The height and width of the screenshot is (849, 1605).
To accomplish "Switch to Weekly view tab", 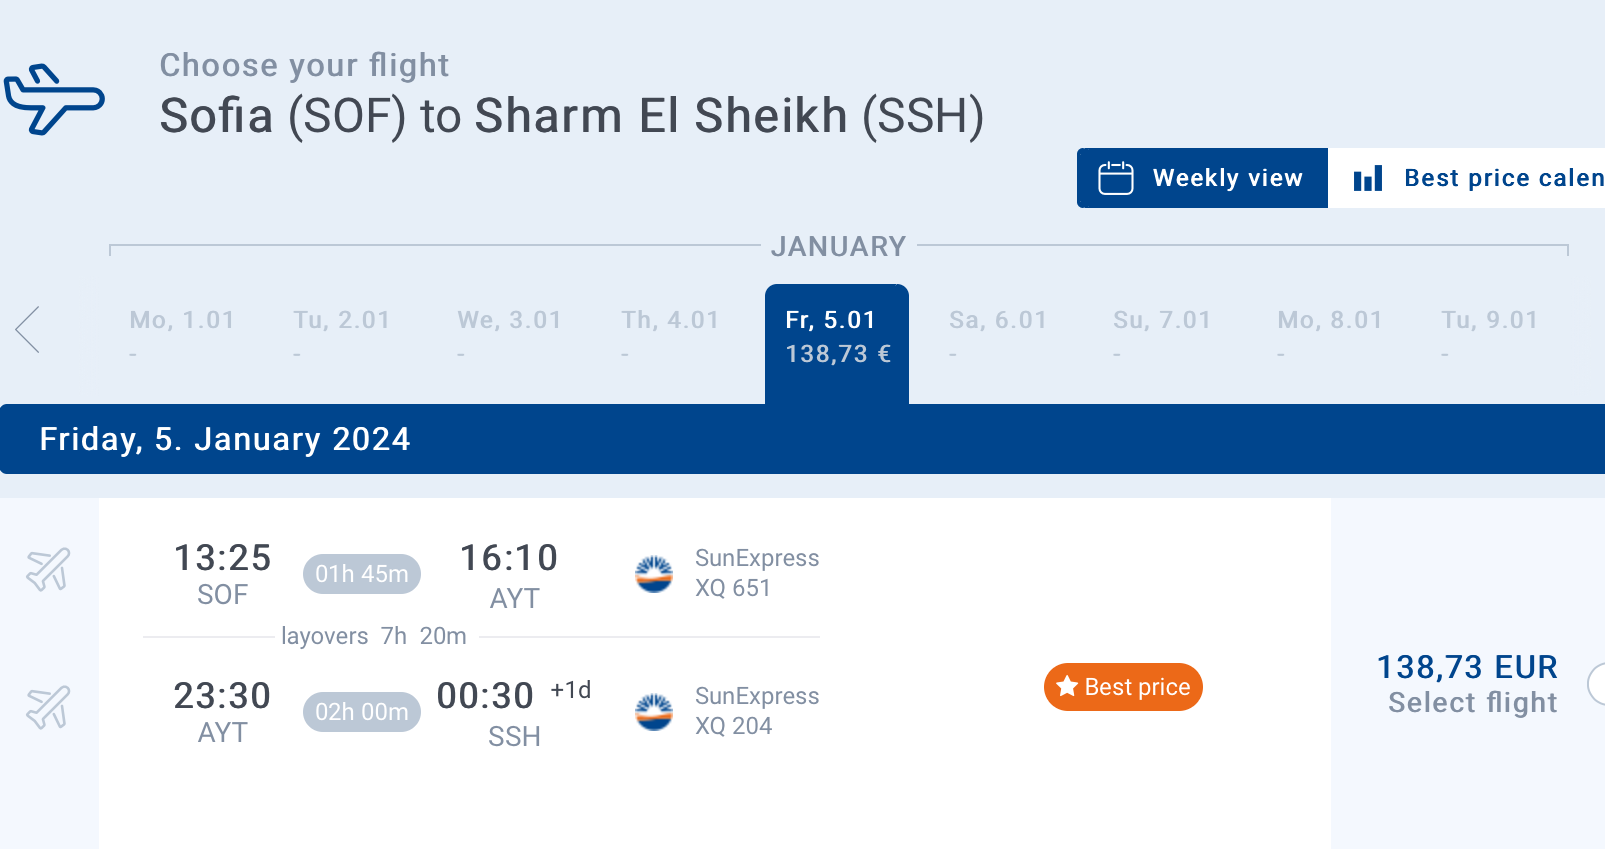I will [1202, 178].
